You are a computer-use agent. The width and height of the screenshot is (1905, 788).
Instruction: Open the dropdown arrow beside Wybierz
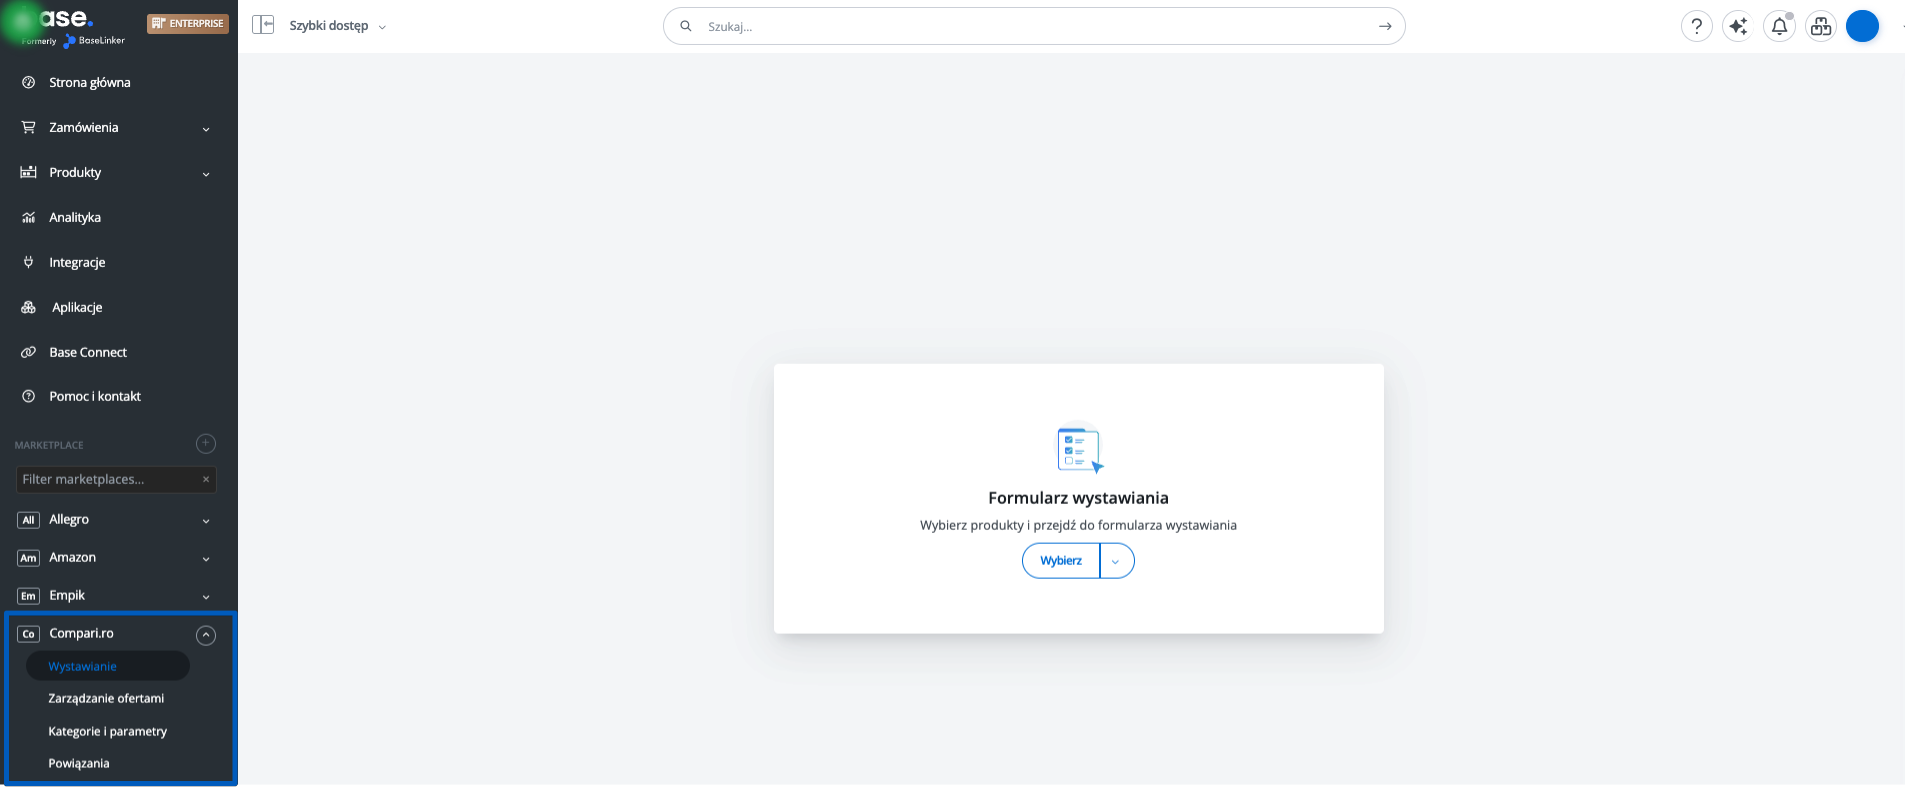[x=1116, y=561]
